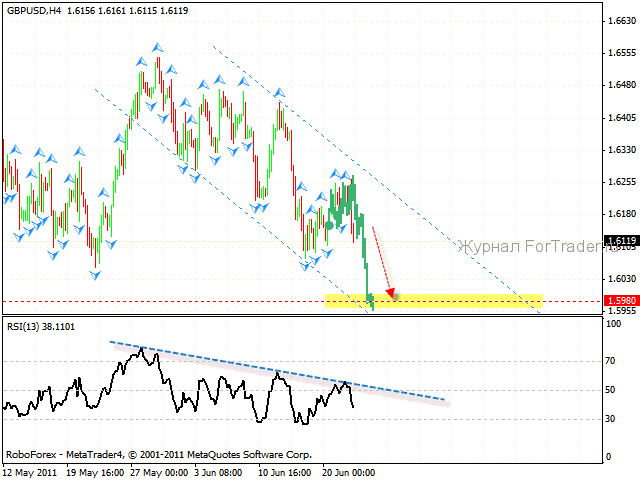Select the fractal arrow above the 10 Jun peak
The height and width of the screenshot is (480, 640).
click(x=280, y=93)
